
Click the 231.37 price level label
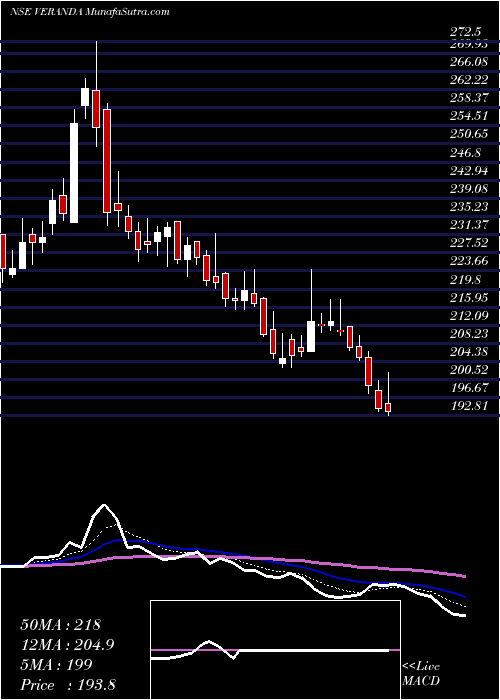click(x=469, y=225)
